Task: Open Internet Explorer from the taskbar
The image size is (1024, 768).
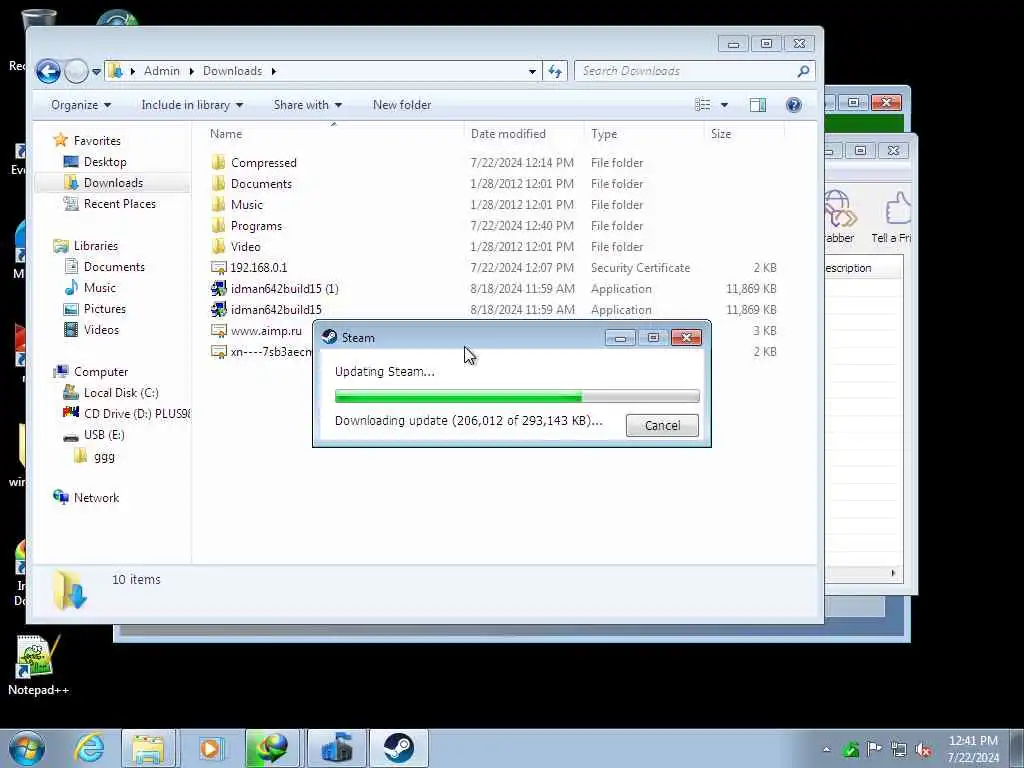Action: (x=89, y=748)
